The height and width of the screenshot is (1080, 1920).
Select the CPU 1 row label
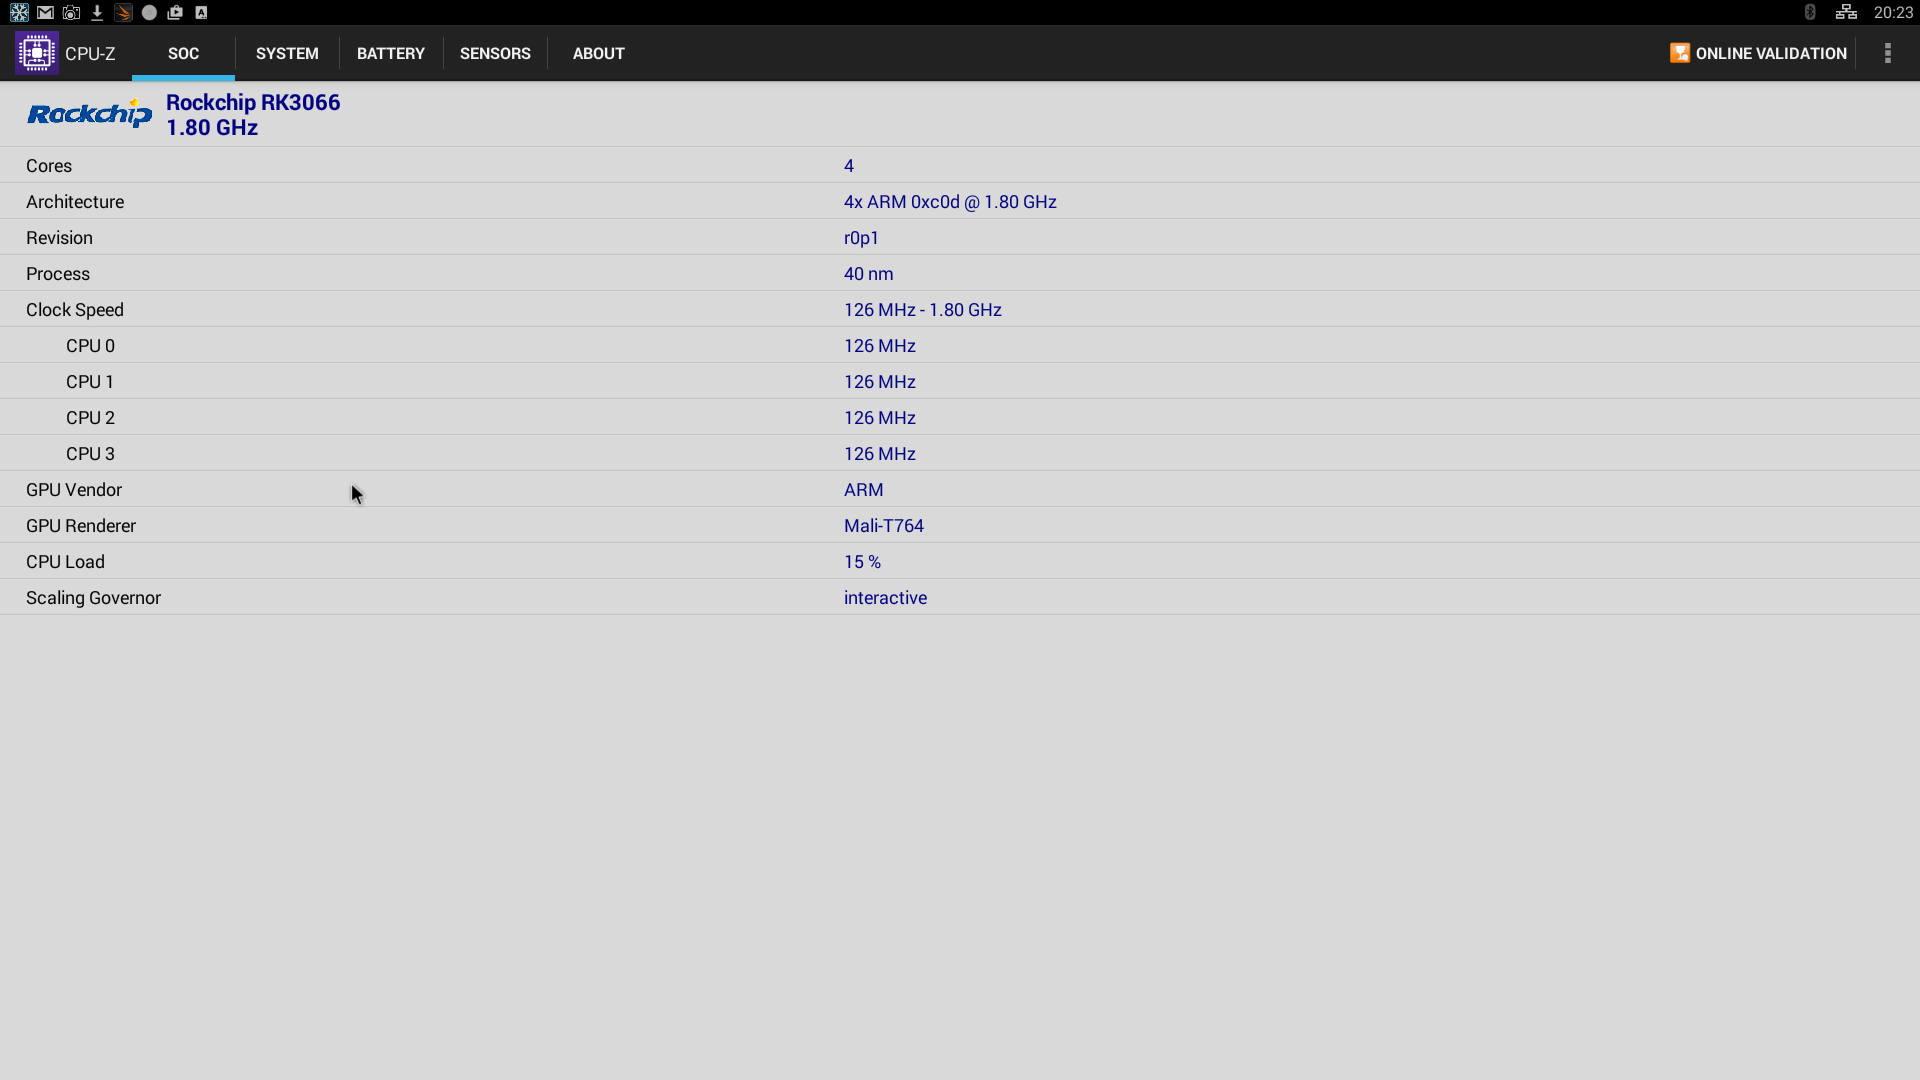(x=90, y=382)
